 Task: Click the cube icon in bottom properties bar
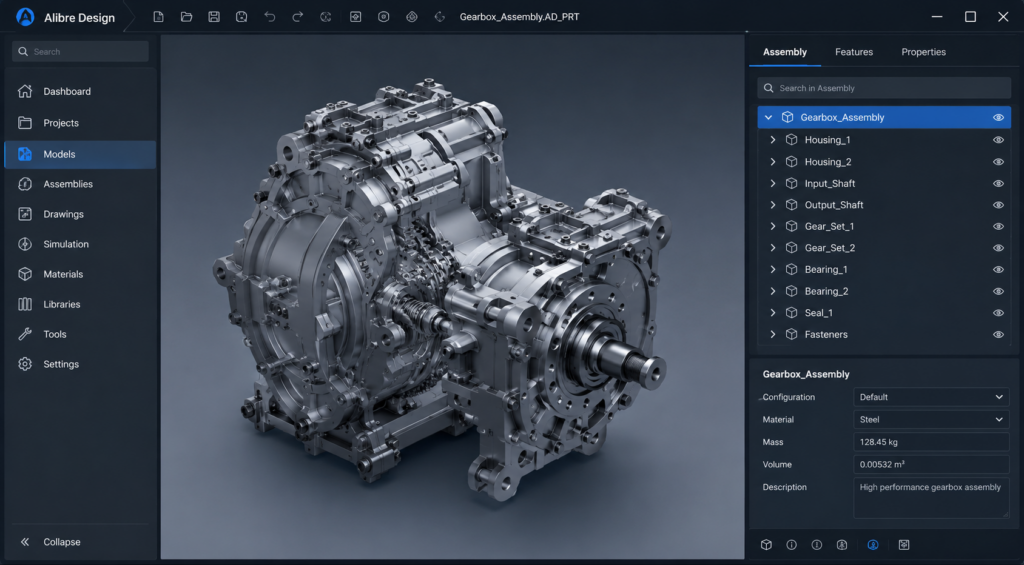[767, 545]
